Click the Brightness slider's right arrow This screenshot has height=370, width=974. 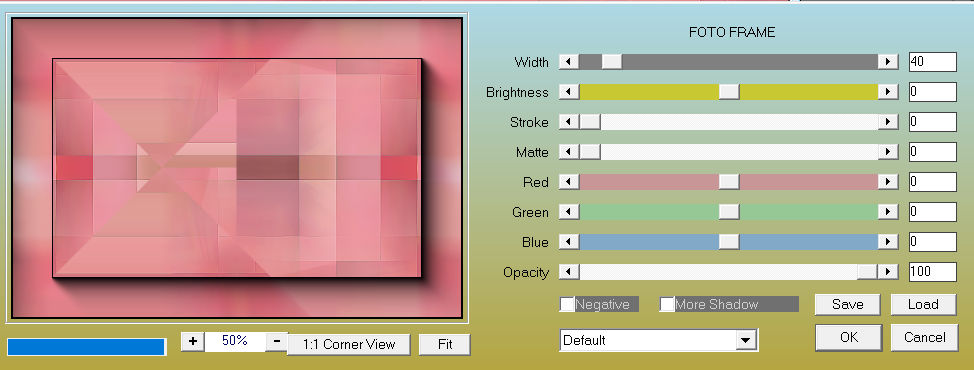(x=888, y=92)
